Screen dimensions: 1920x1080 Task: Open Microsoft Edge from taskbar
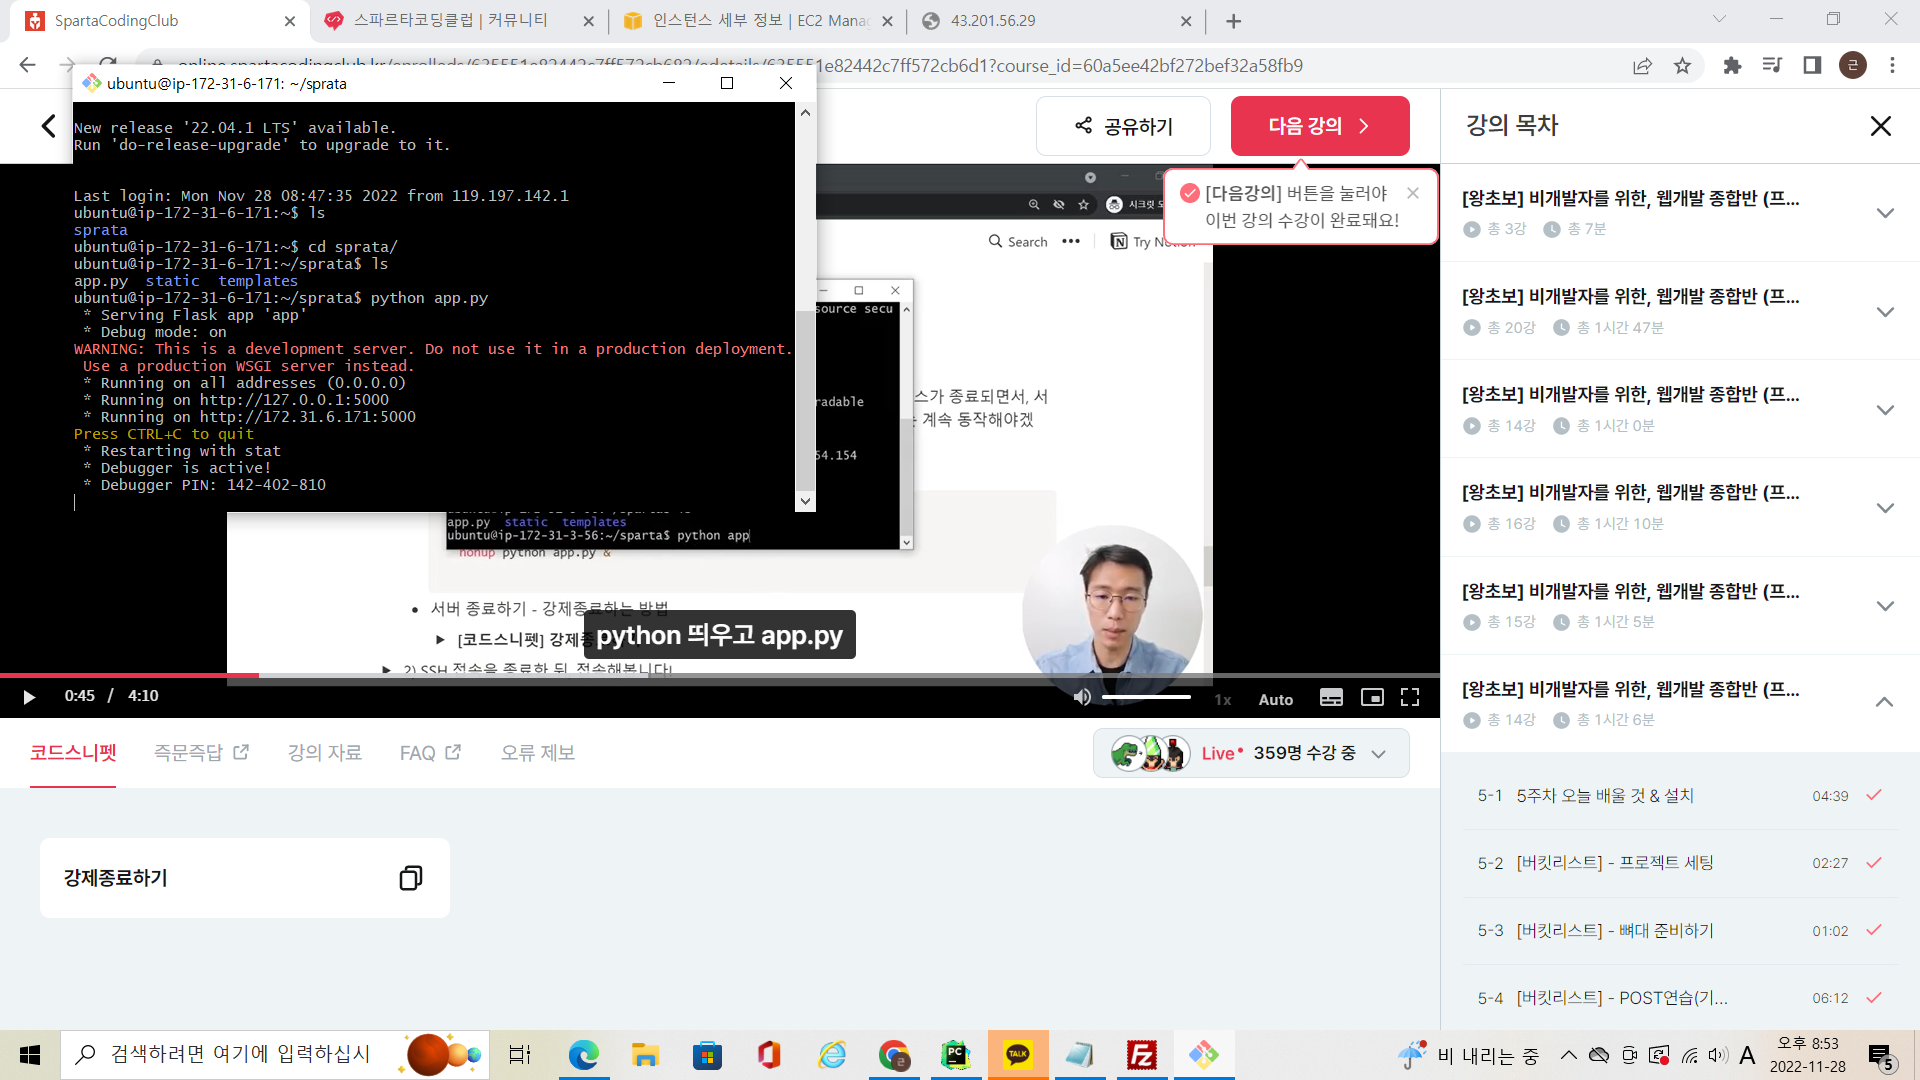tap(583, 1055)
